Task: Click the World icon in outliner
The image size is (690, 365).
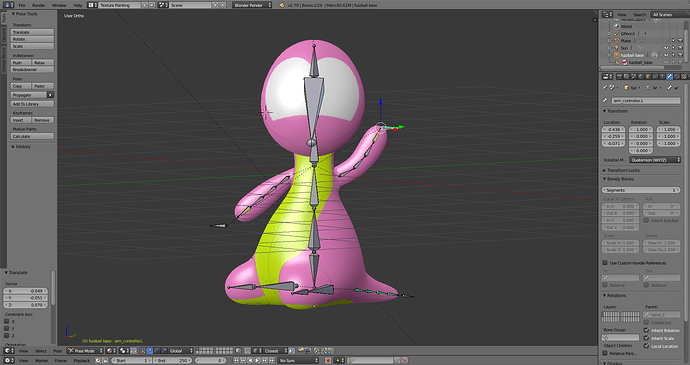Action: tap(617, 26)
